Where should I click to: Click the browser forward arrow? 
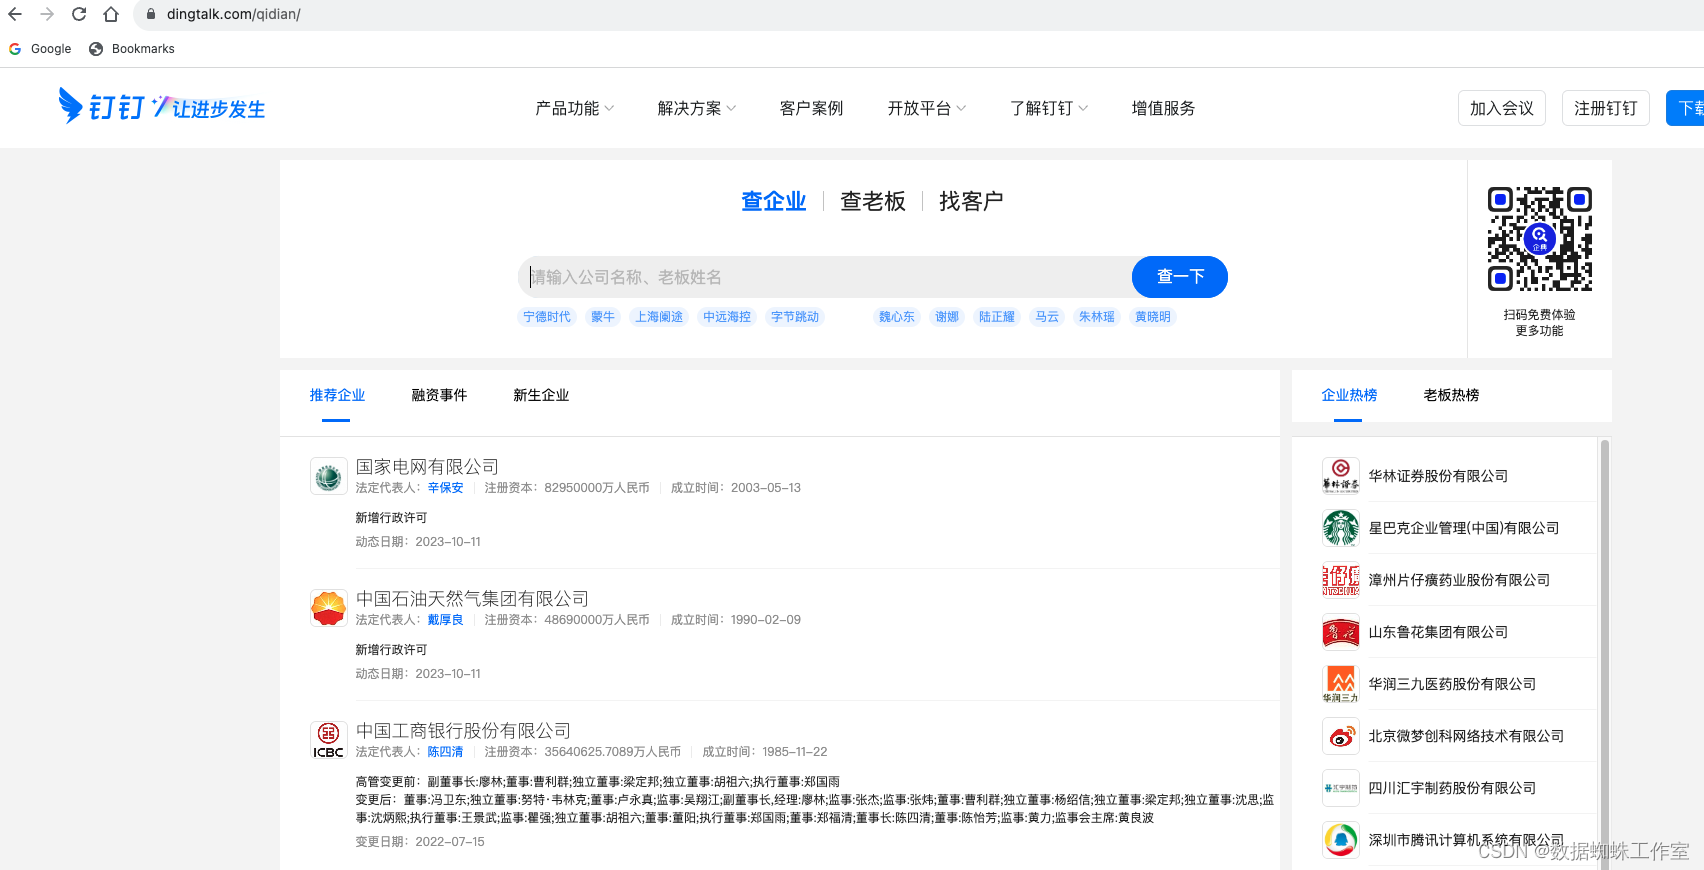coord(47,14)
